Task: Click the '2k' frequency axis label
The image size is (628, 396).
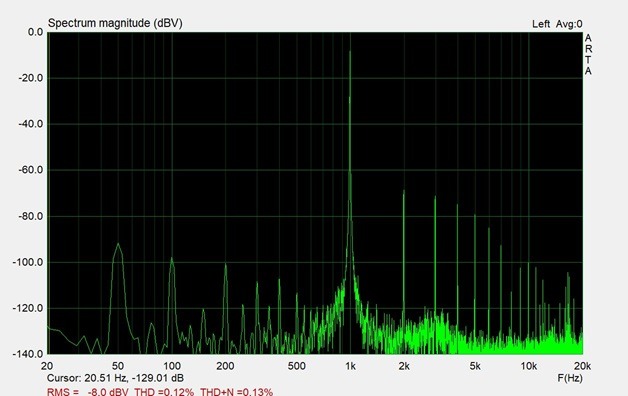Action: [x=404, y=366]
